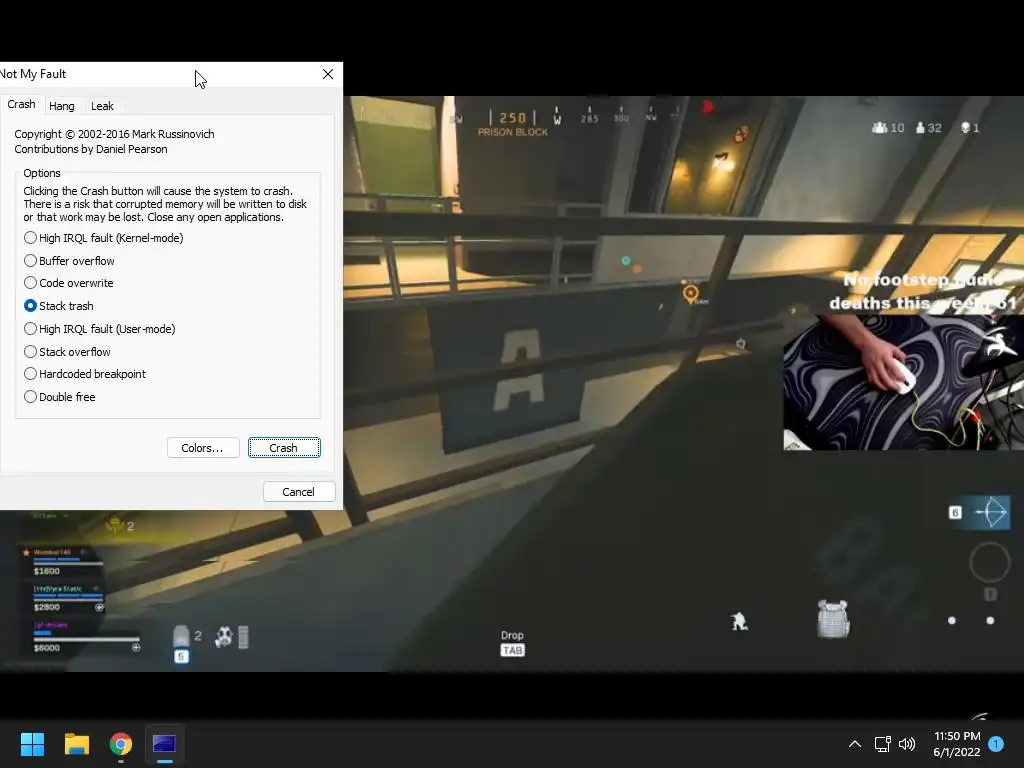Launch Google Chrome from the taskbar
1024x768 pixels.
(x=121, y=744)
